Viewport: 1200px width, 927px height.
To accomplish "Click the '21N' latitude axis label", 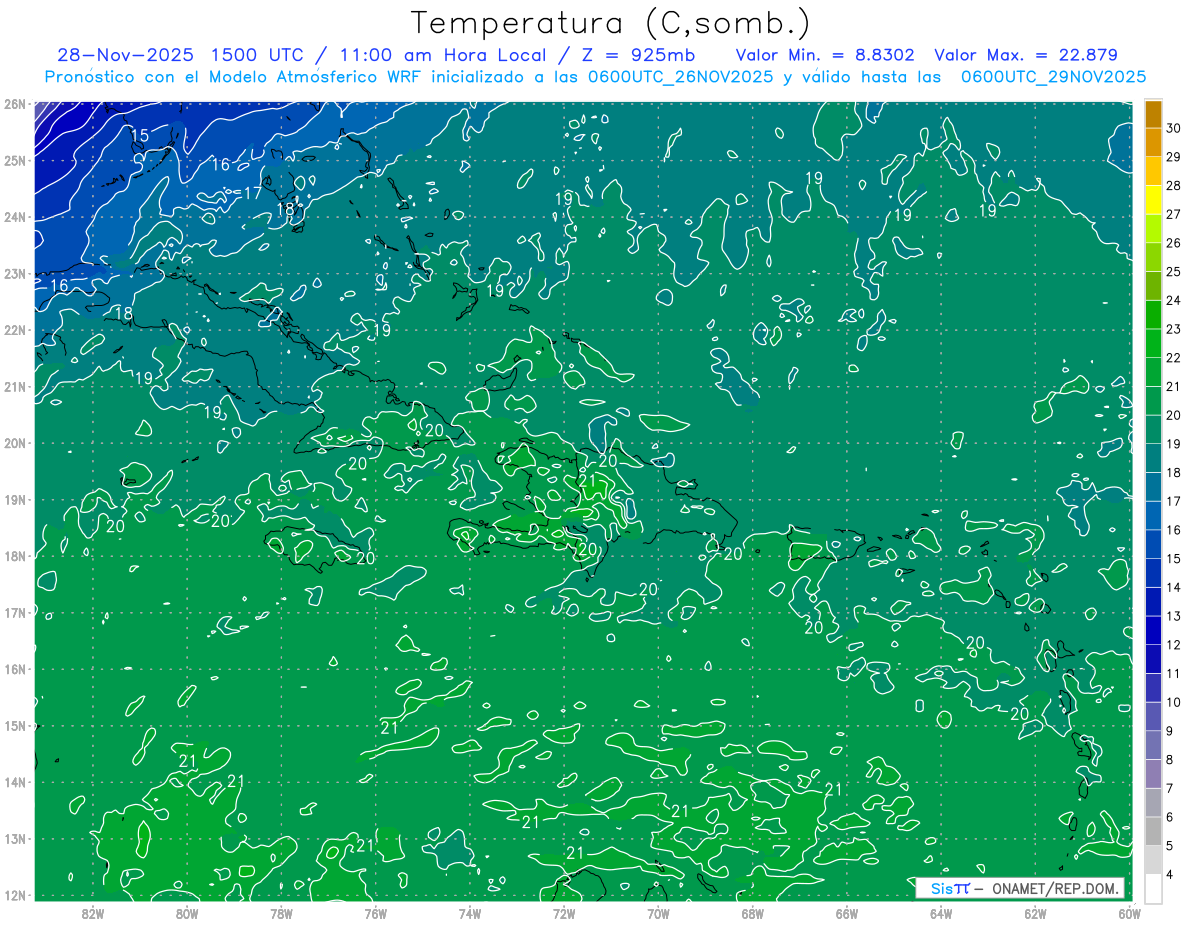I will (15, 387).
